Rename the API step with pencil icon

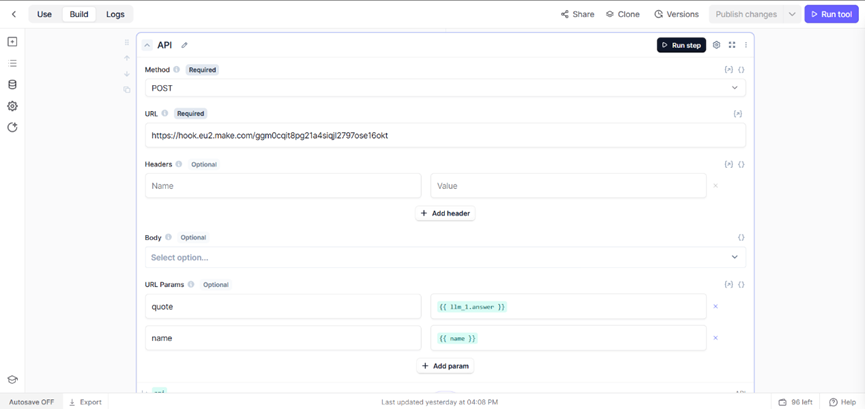pos(184,45)
